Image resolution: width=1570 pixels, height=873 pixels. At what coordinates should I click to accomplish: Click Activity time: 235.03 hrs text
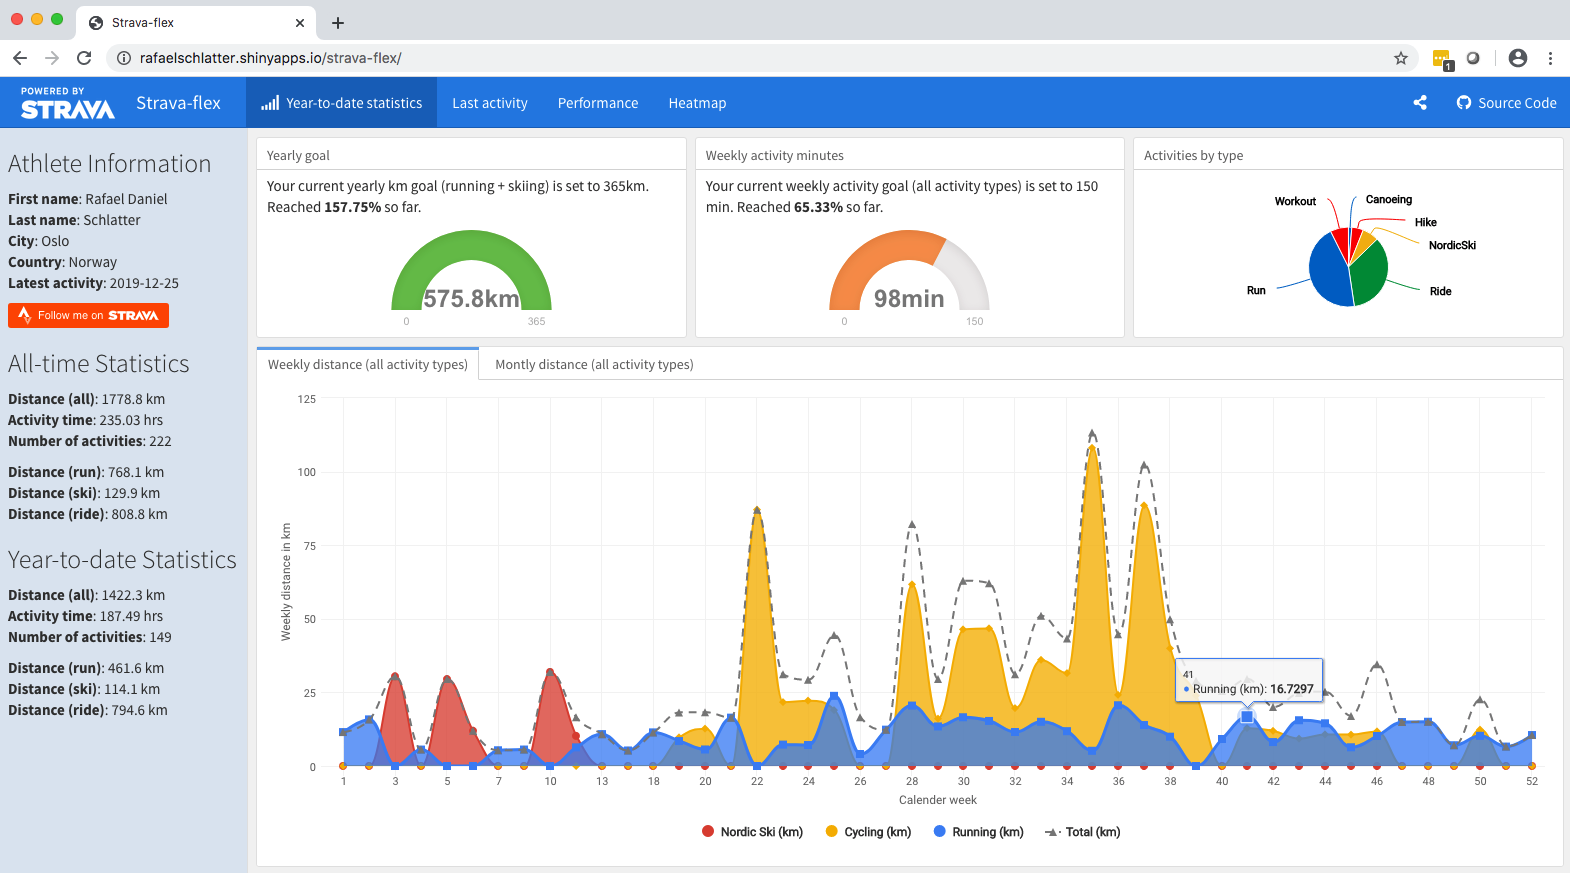[x=85, y=420]
